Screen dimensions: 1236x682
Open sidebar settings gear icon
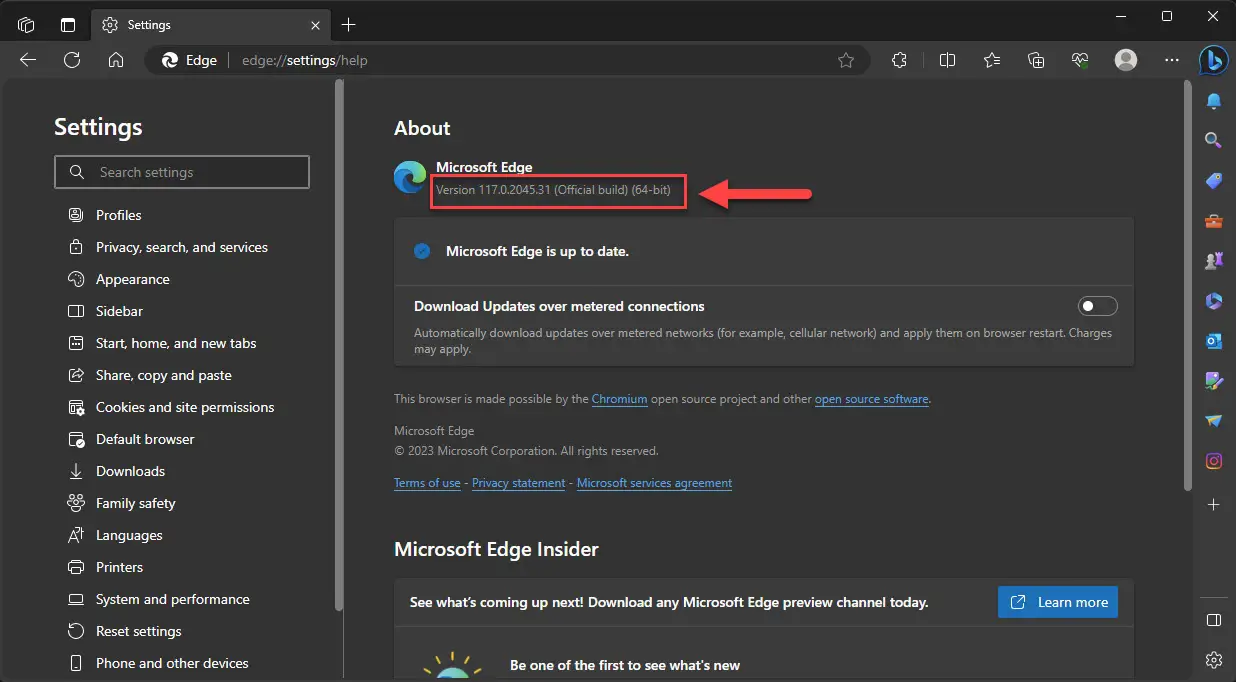click(1214, 660)
